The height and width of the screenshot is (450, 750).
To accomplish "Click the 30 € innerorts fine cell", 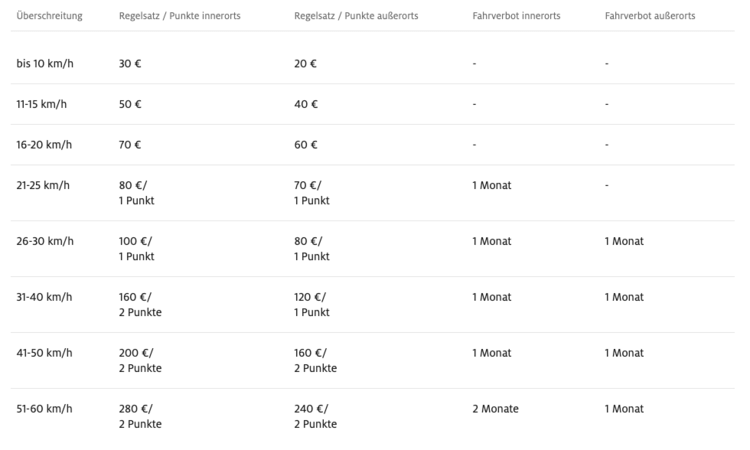I will (x=130, y=63).
